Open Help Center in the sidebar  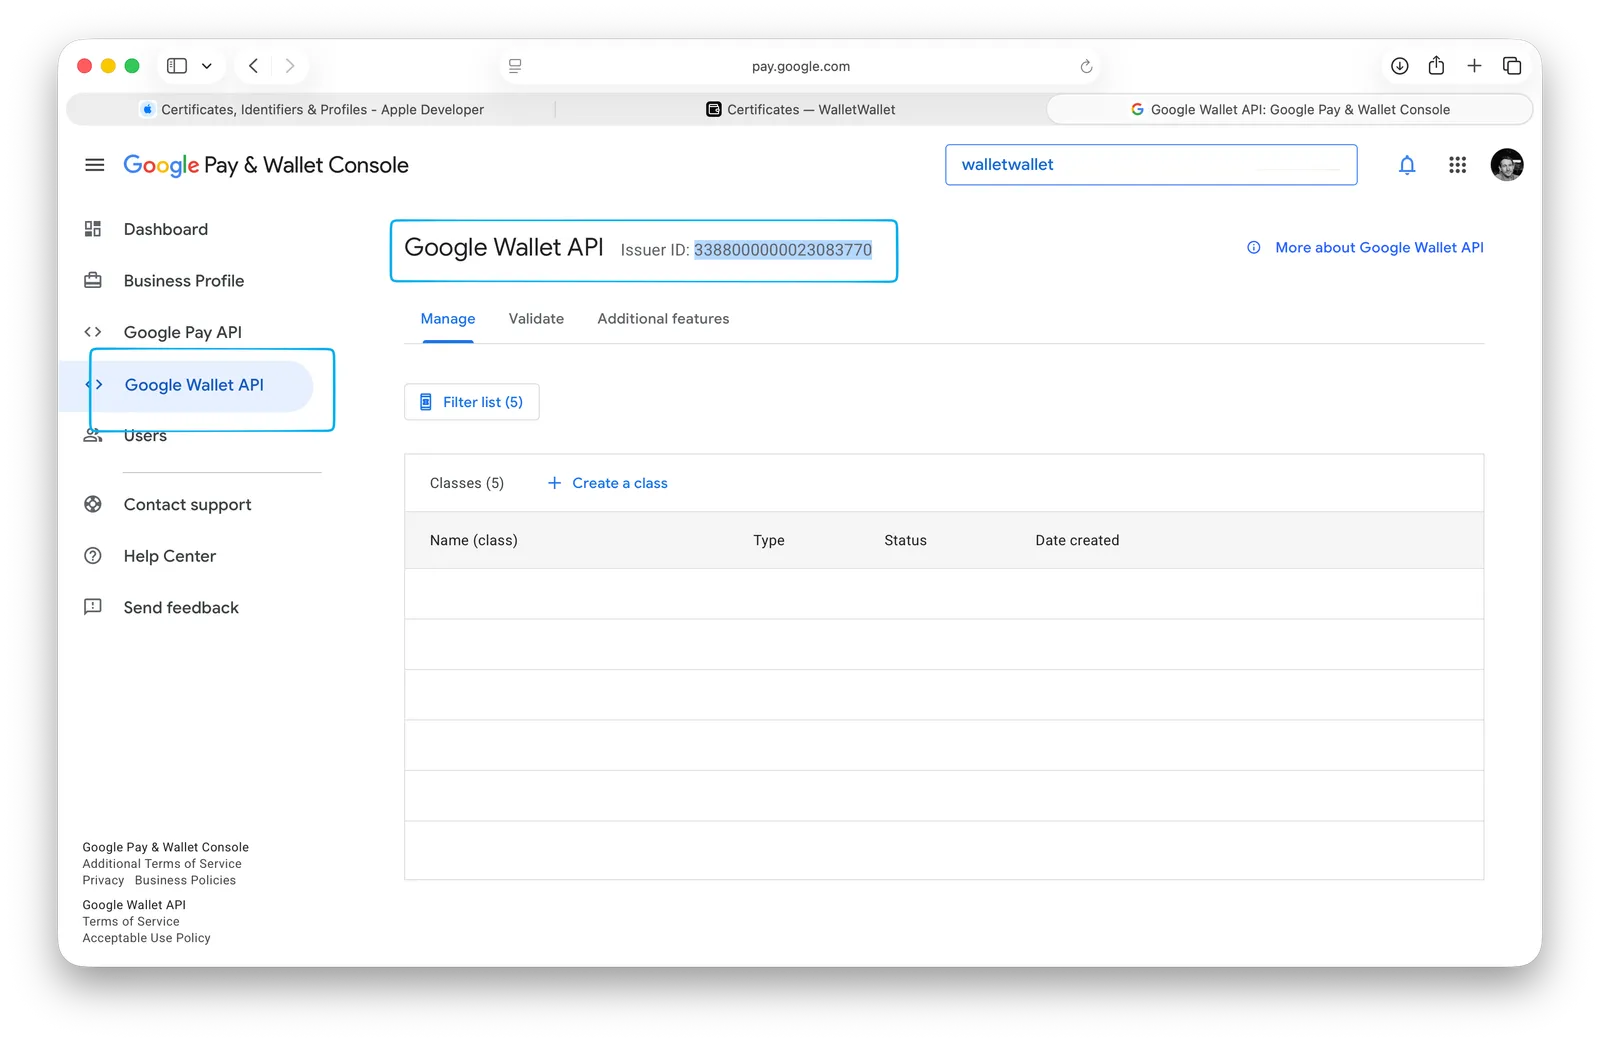(x=170, y=556)
